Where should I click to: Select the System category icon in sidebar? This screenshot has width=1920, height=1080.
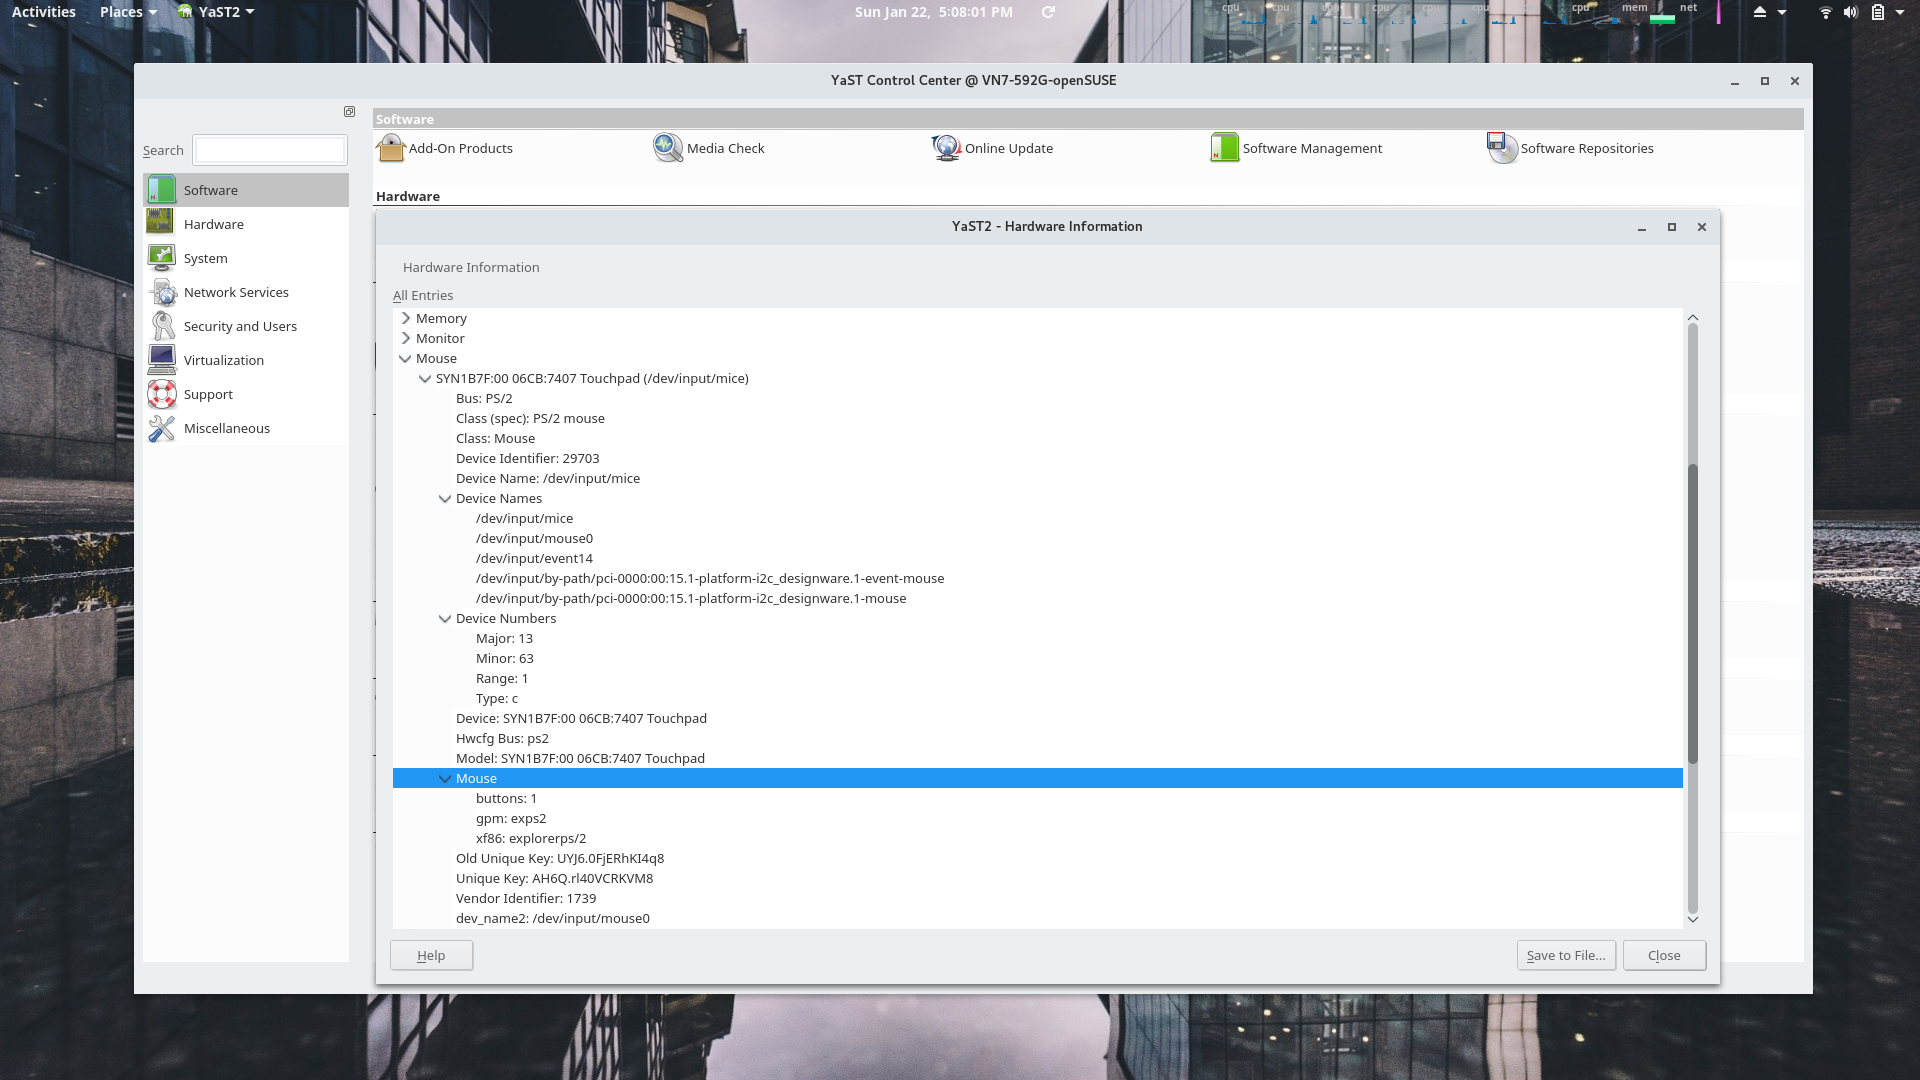point(161,258)
